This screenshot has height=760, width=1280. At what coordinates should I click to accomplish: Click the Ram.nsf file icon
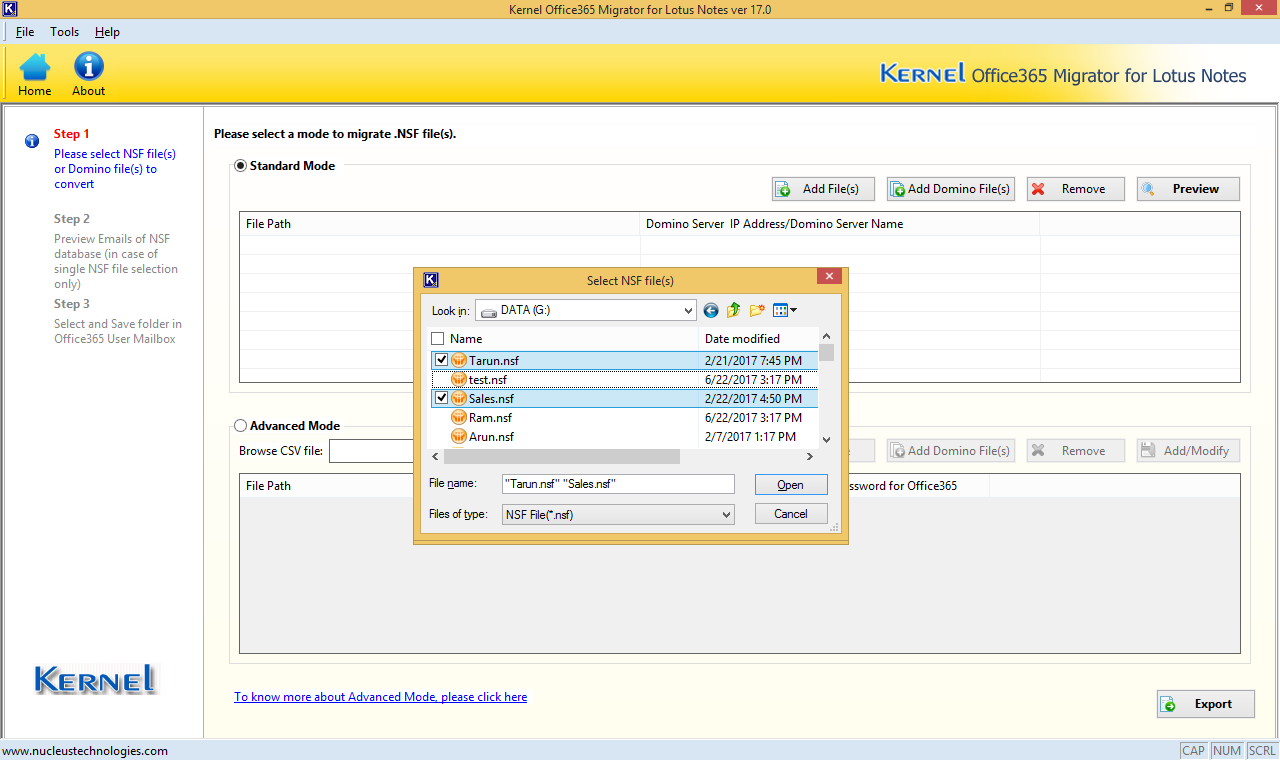click(x=459, y=417)
